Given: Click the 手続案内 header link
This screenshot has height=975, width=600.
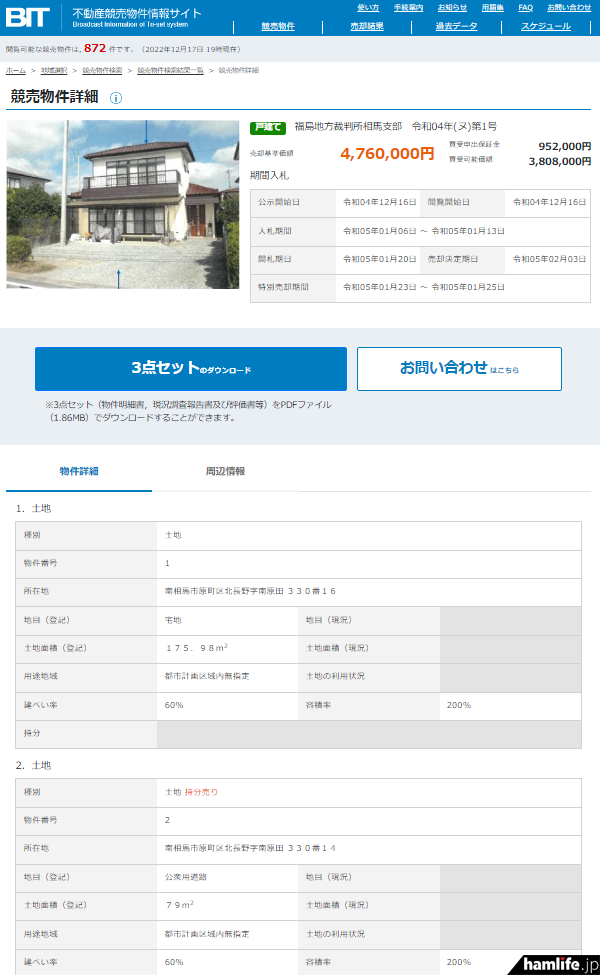Looking at the screenshot, I should [x=408, y=8].
